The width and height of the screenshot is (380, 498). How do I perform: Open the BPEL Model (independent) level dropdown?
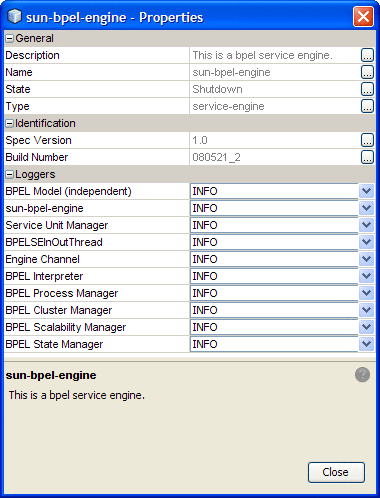point(366,191)
